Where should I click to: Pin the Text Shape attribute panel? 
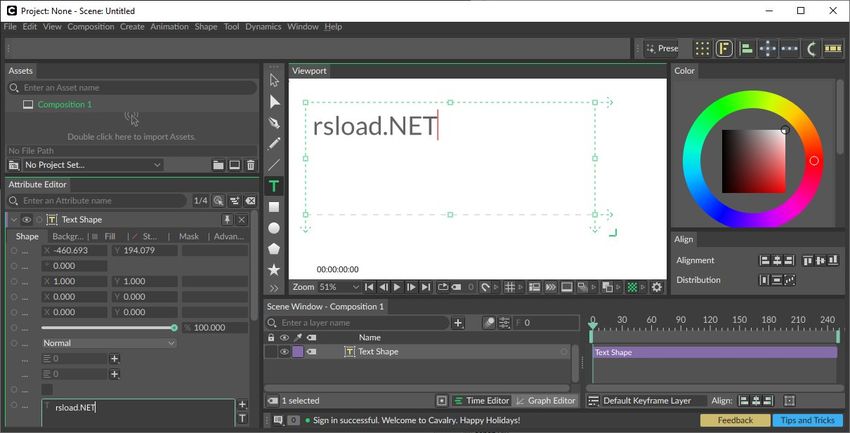pyautogui.click(x=227, y=219)
